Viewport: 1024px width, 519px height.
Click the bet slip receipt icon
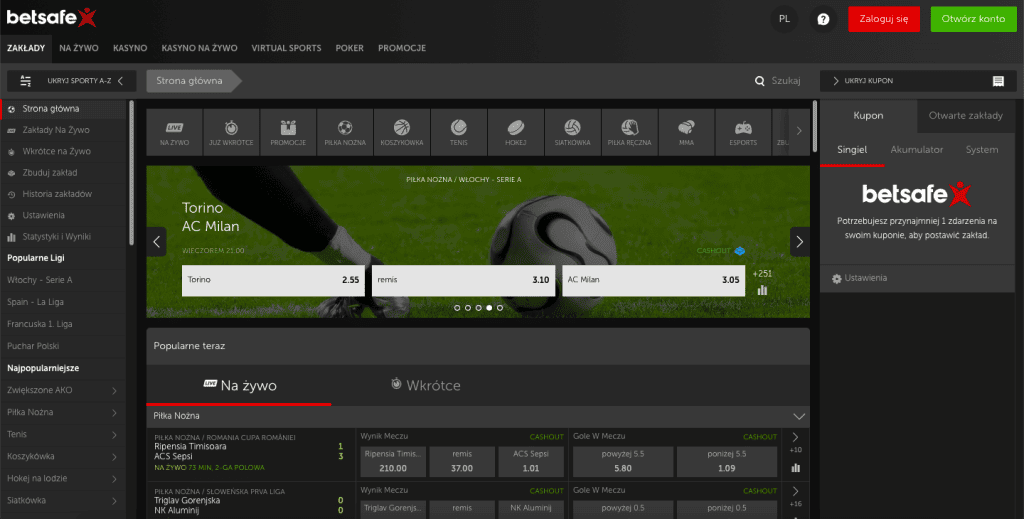[998, 81]
